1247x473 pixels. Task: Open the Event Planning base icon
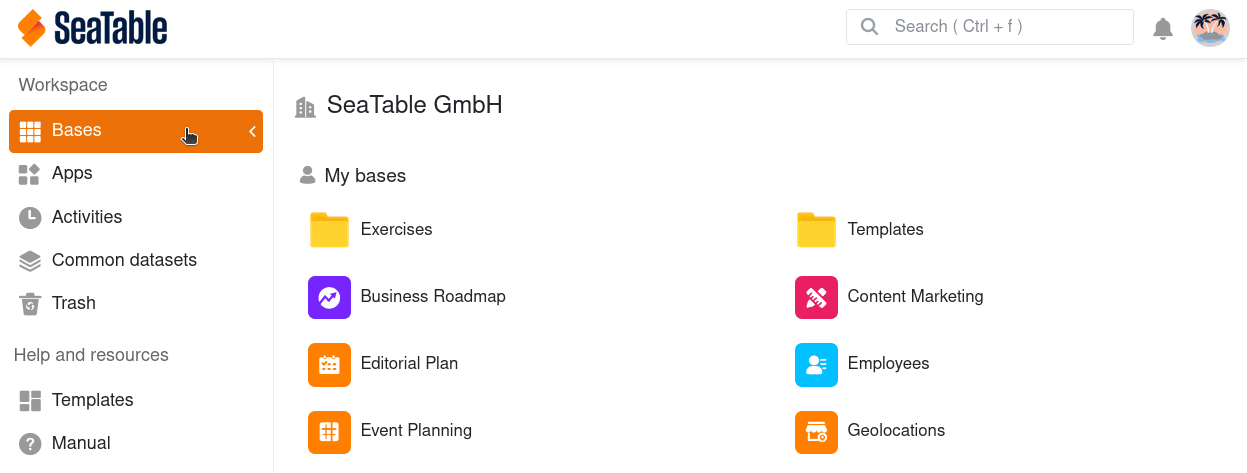coord(329,431)
